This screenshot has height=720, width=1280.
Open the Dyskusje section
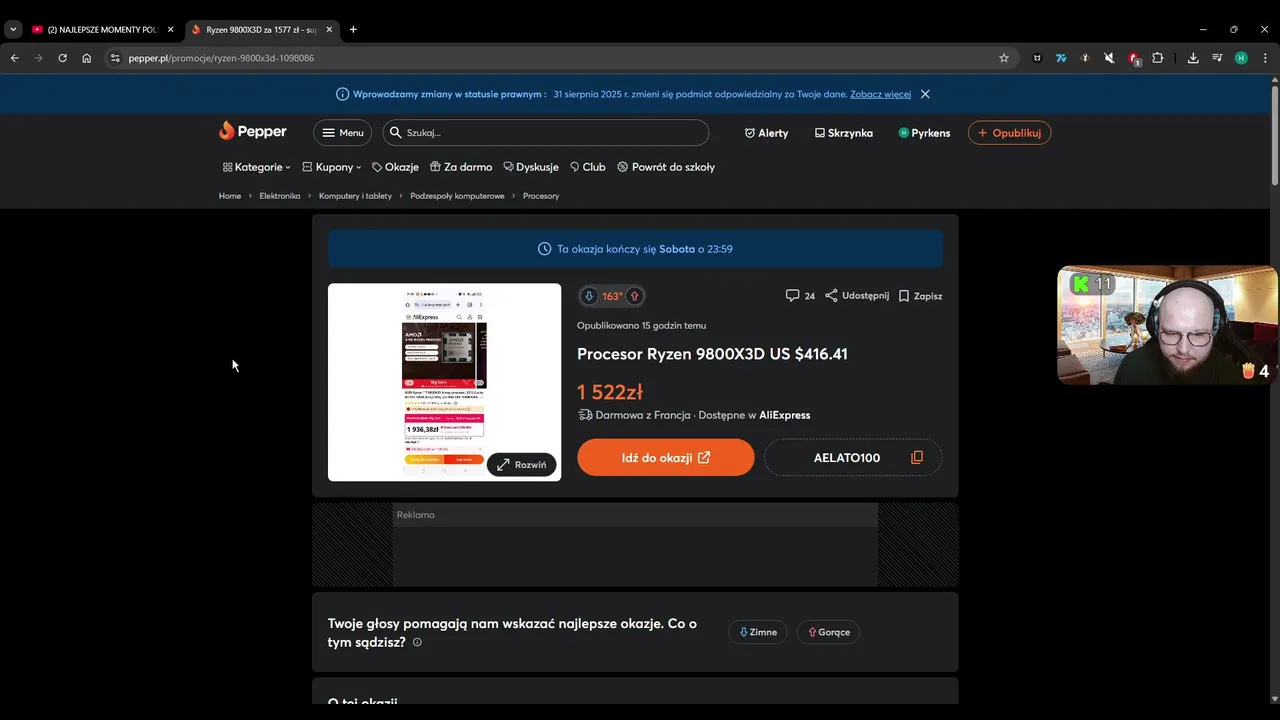531,167
